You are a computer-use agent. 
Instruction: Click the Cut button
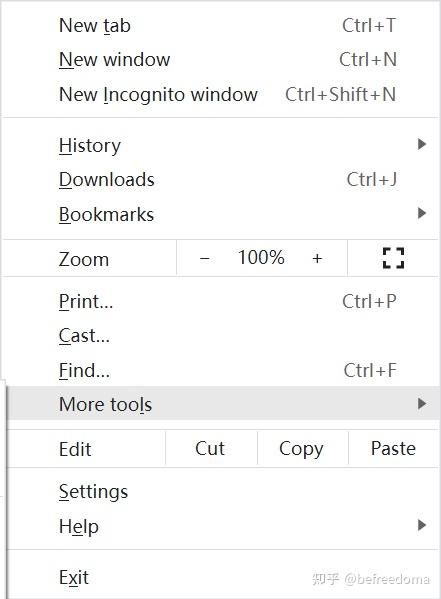(x=211, y=448)
